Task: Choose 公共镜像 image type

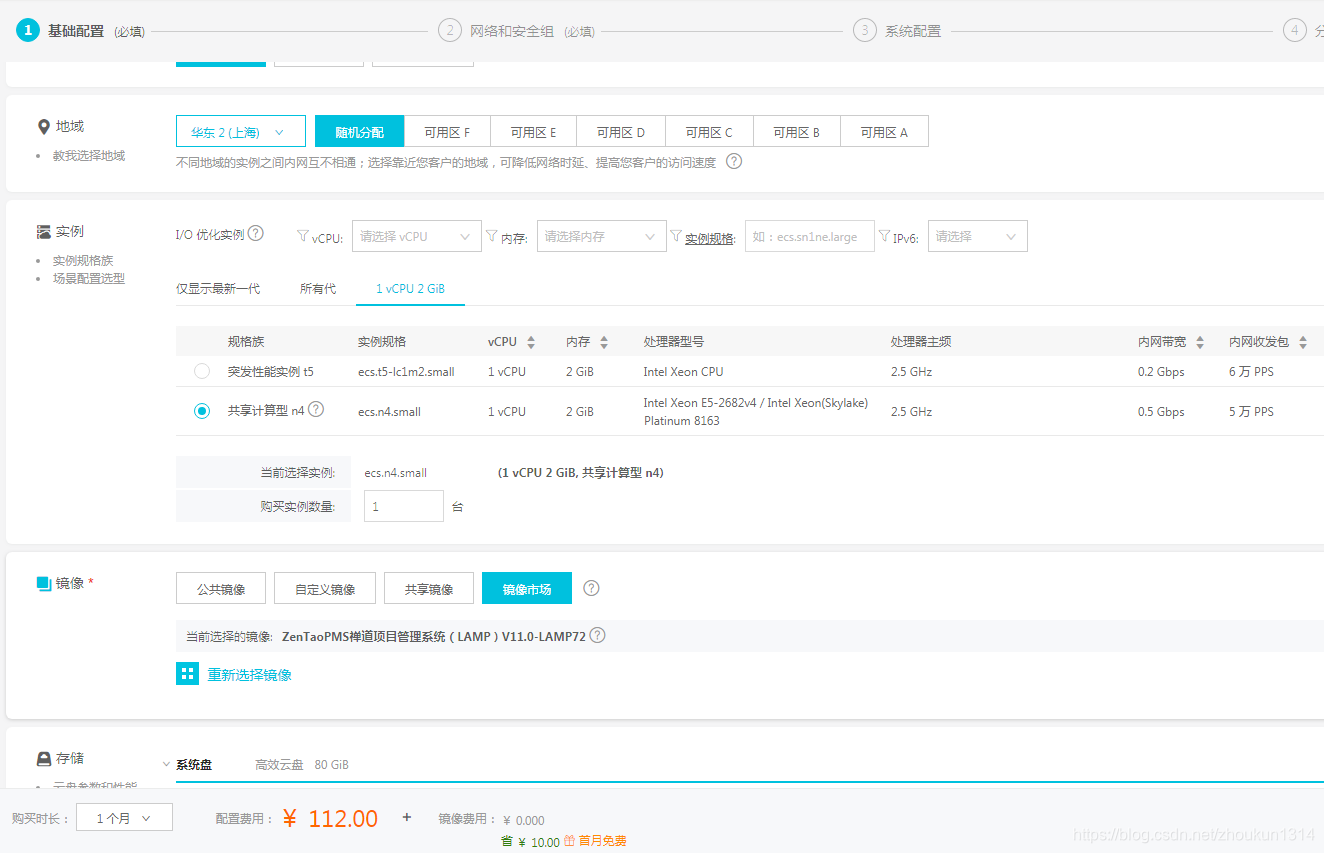Action: coord(221,588)
